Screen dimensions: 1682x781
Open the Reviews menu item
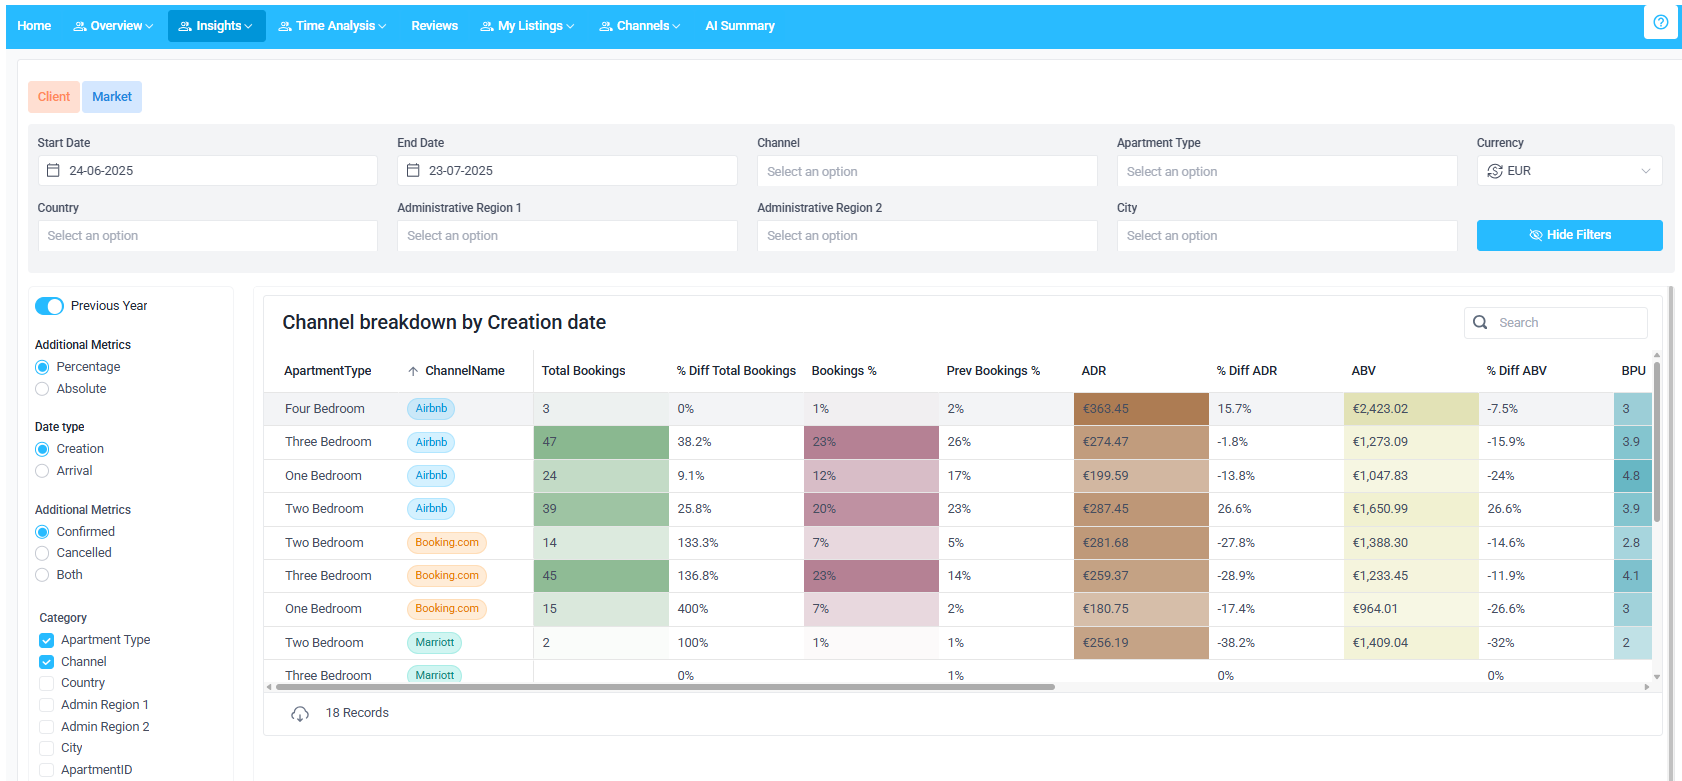434,26
